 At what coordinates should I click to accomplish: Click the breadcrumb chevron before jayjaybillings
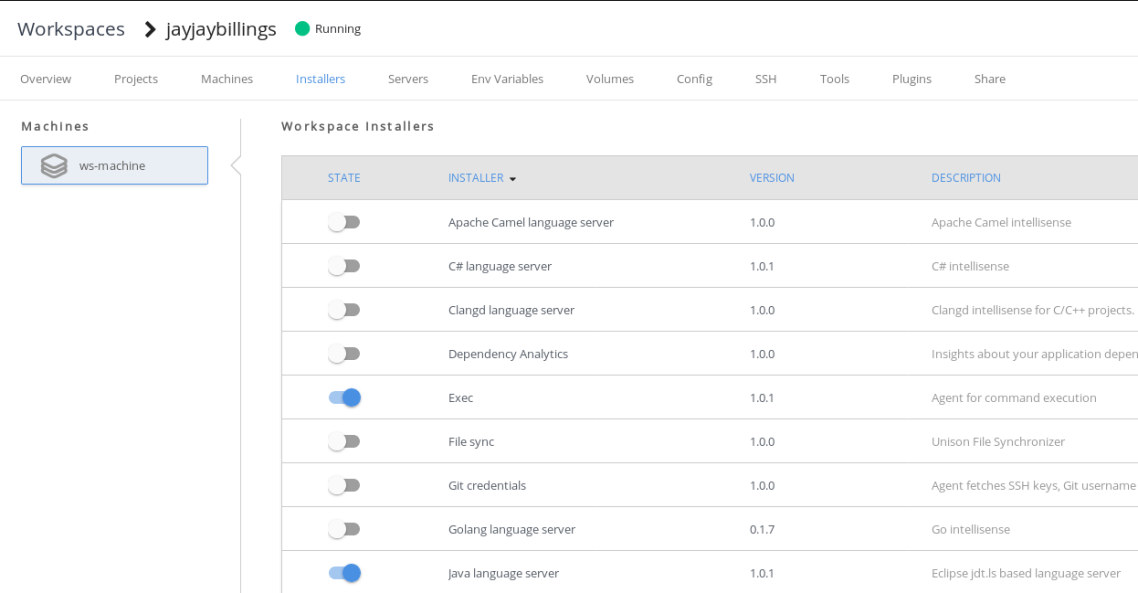click(150, 29)
